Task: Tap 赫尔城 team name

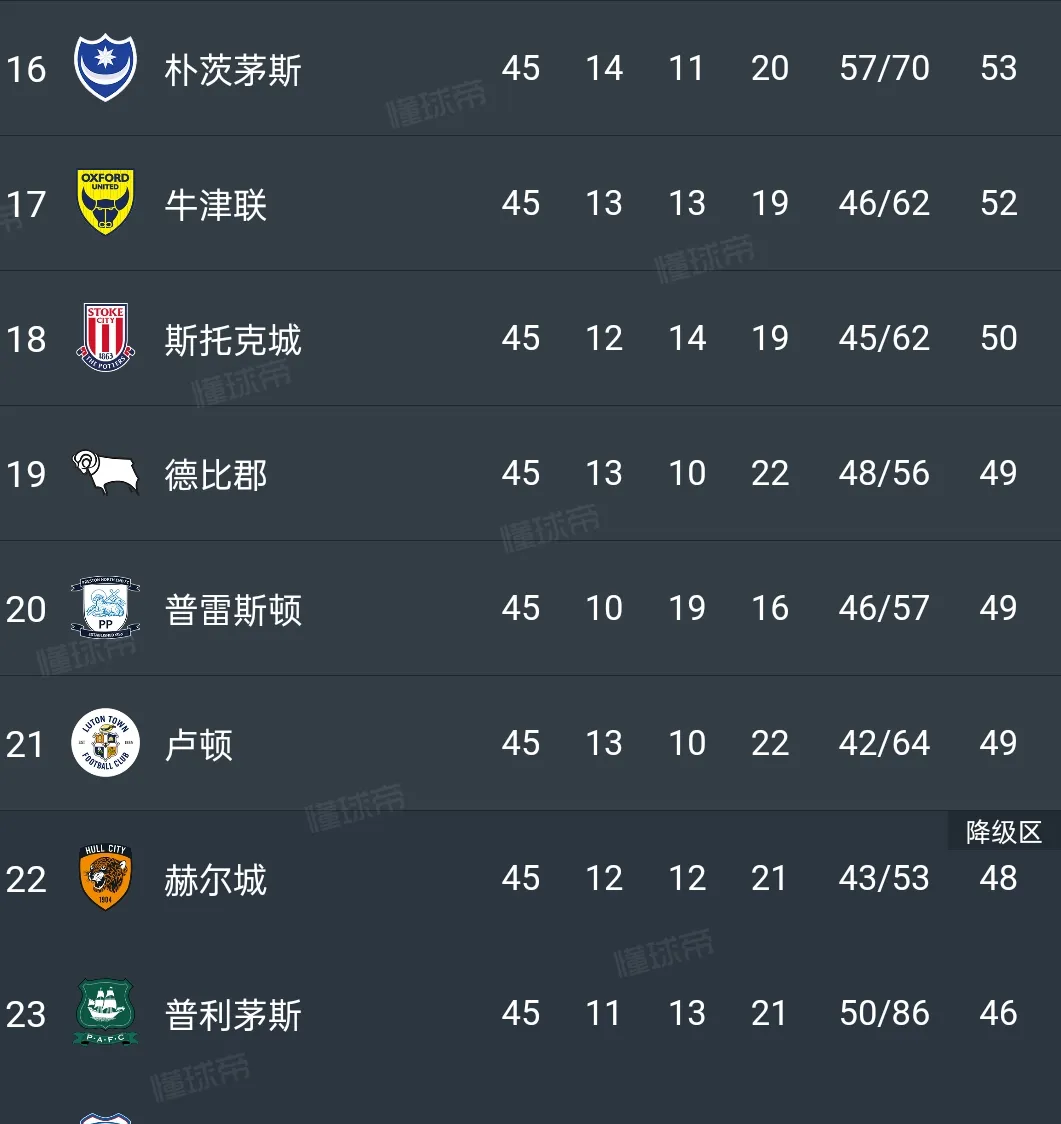Action: click(216, 880)
